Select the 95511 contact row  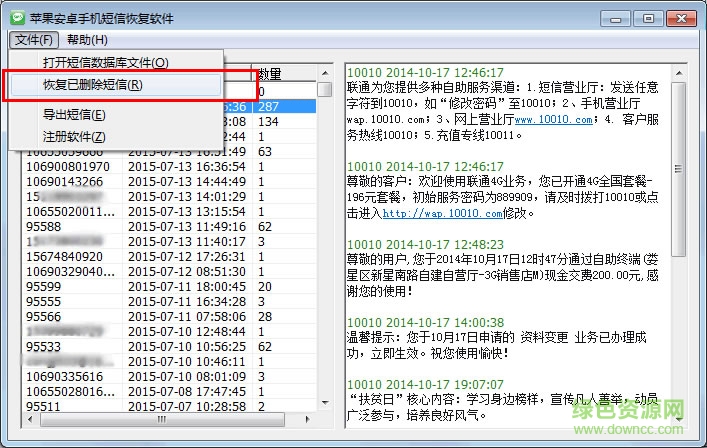coord(169,406)
